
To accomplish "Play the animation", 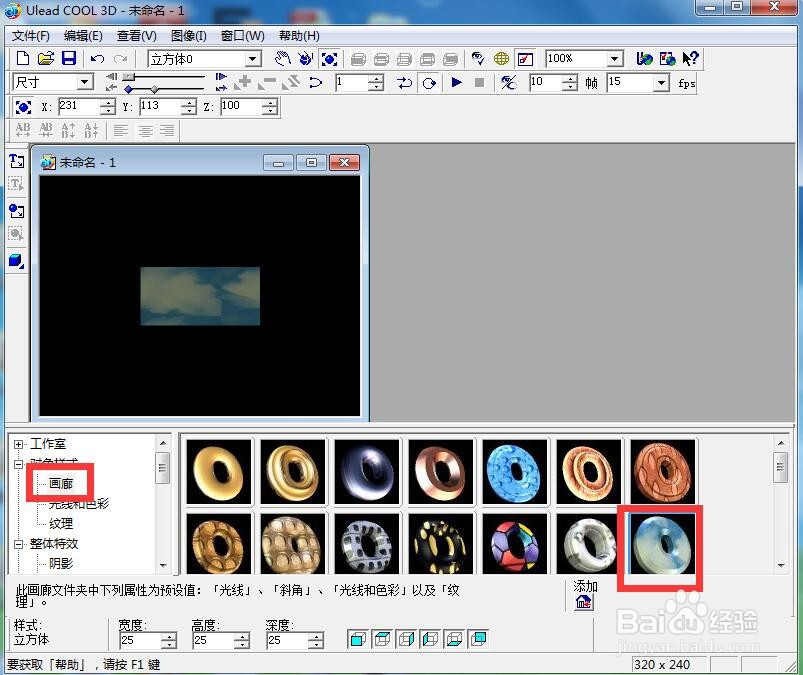I will pyautogui.click(x=456, y=82).
